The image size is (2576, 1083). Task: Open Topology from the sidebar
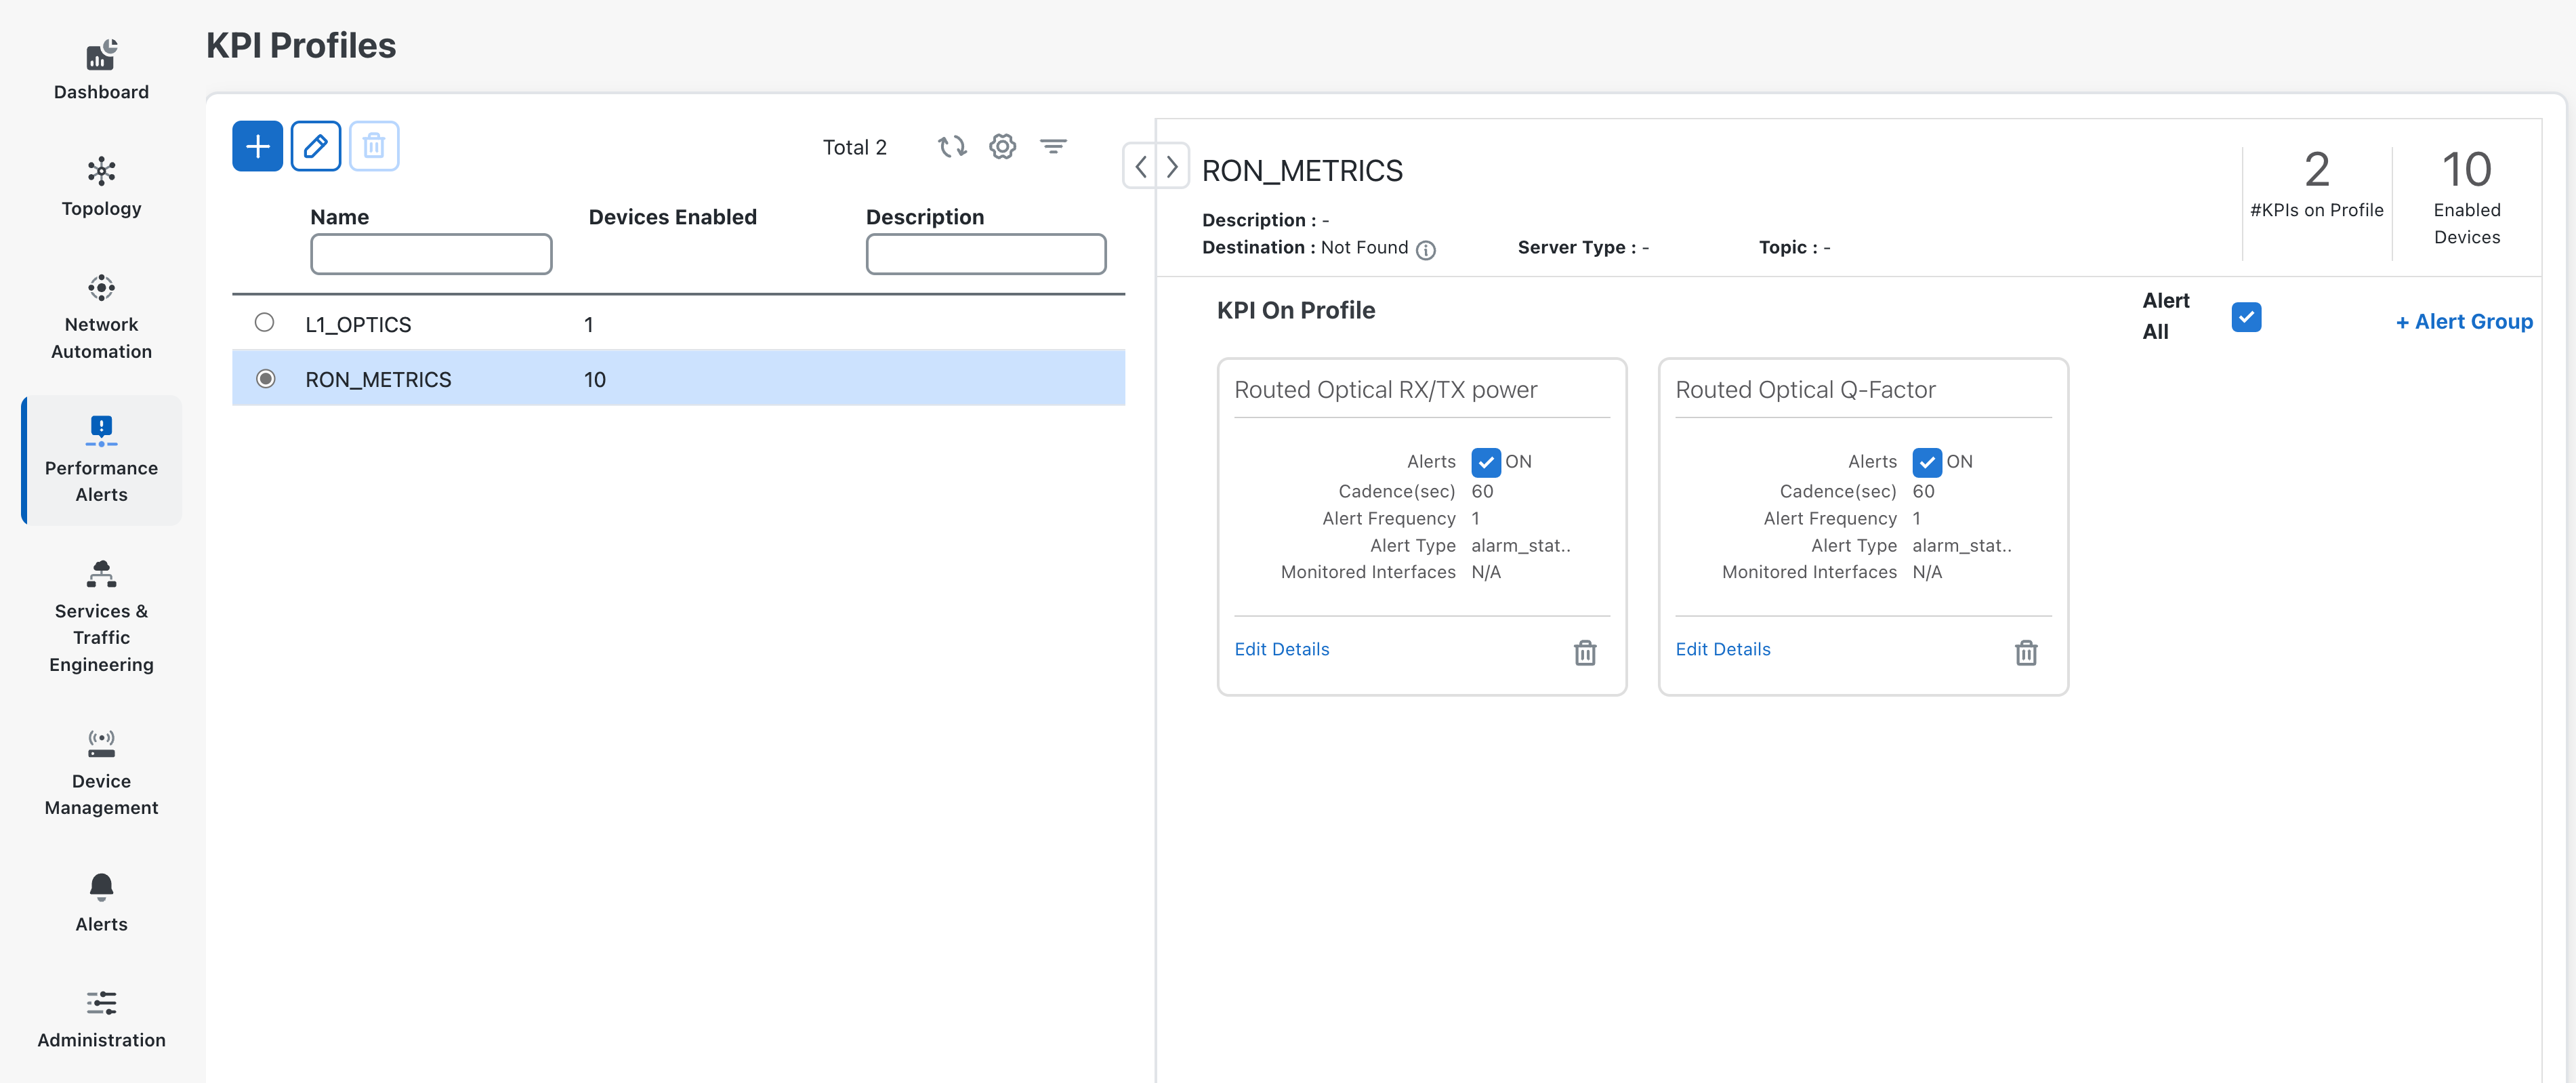point(101,186)
